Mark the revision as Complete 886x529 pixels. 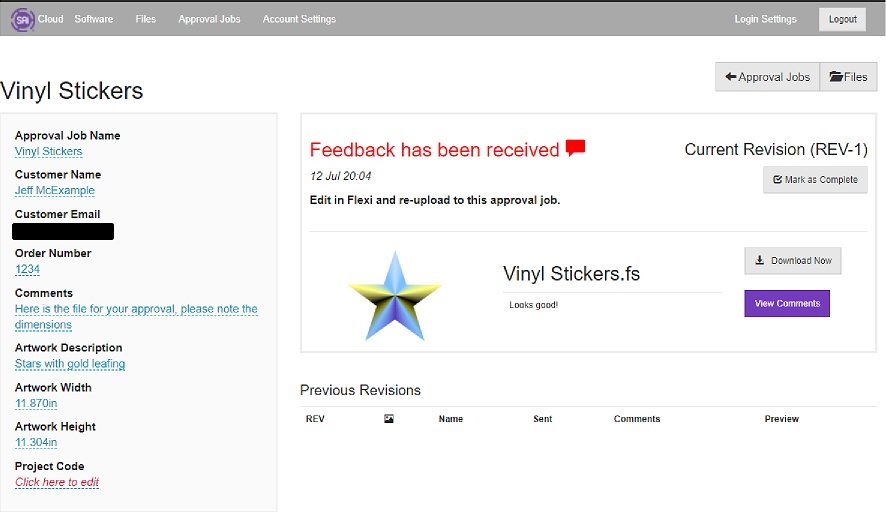point(815,180)
